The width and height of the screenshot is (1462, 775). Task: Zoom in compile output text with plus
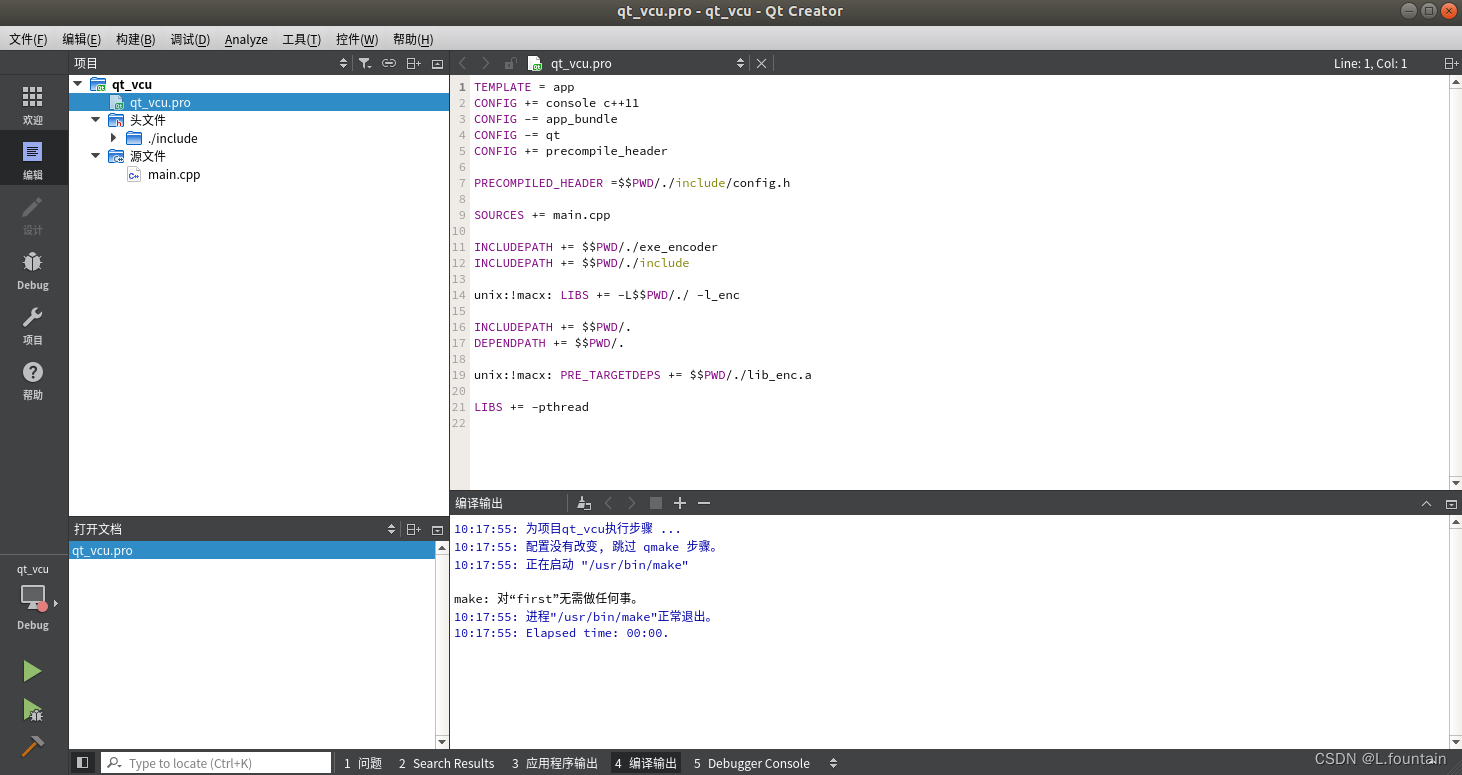(680, 503)
